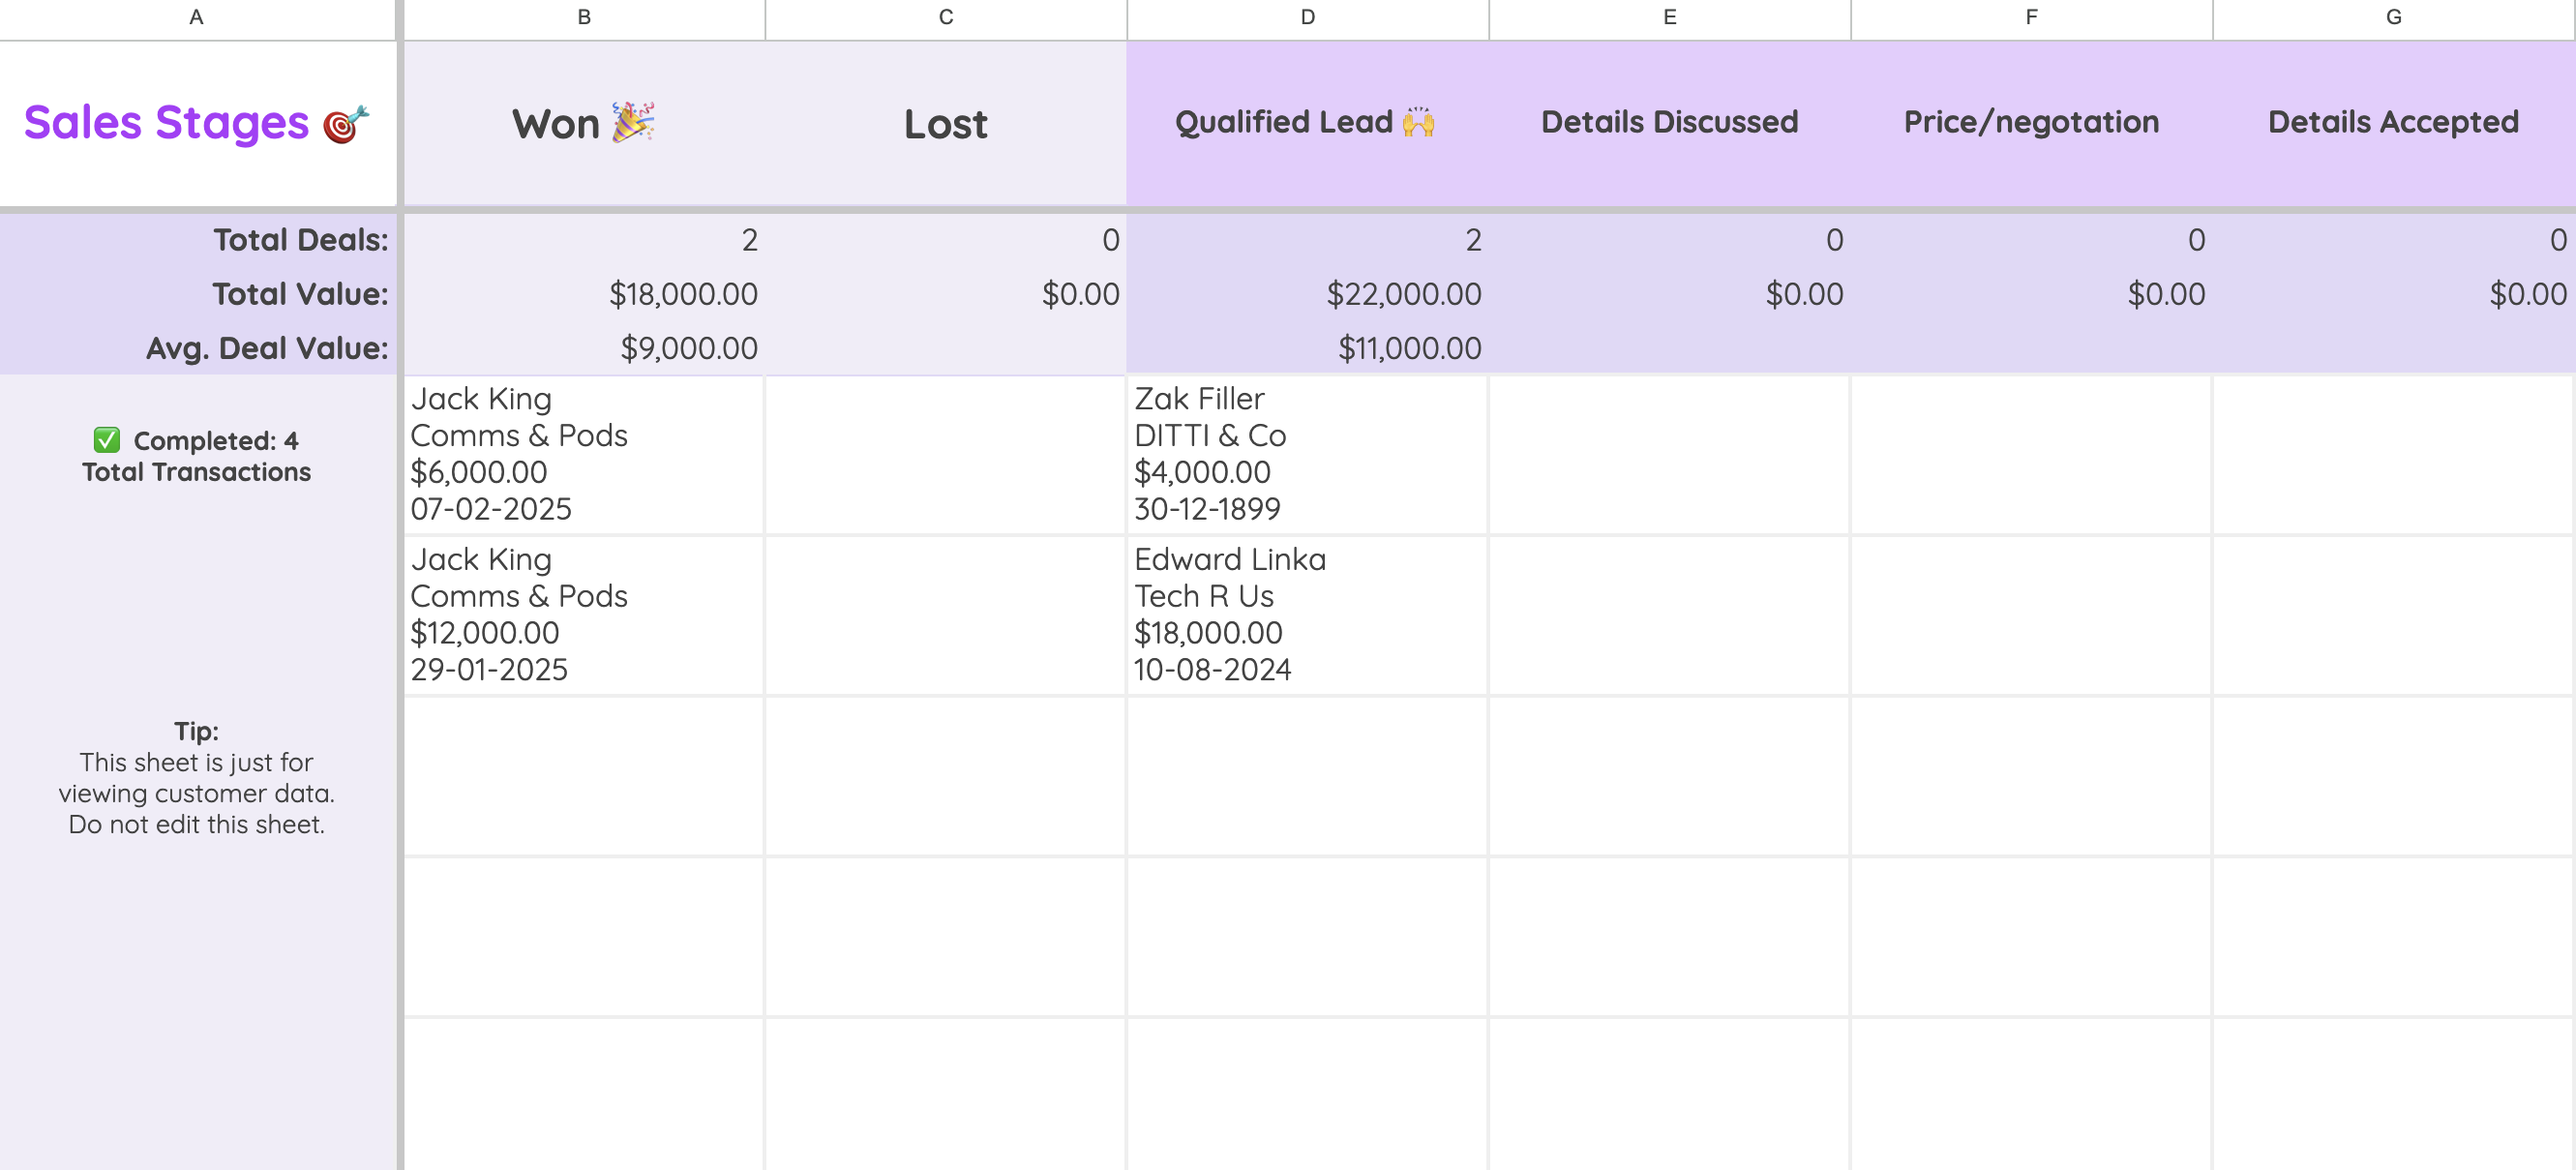Select Edward Linka's Tech R Us deal
This screenshot has width=2576, height=1170.
pos(1307,614)
